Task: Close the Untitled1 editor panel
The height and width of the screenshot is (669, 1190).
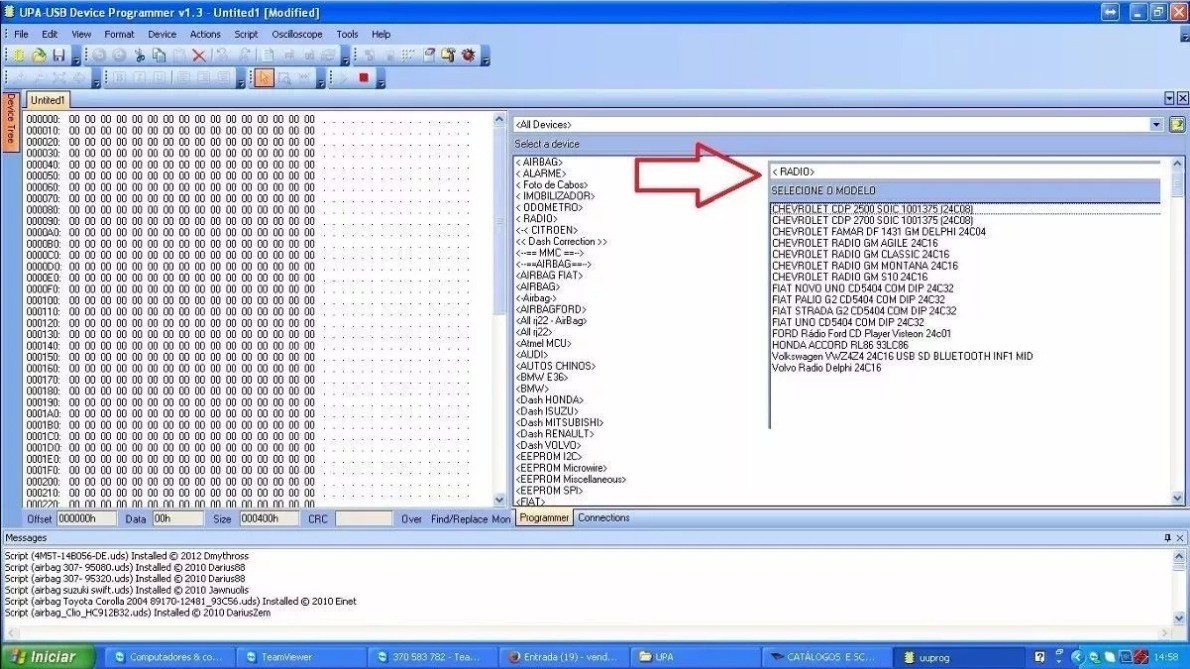Action: pos(1182,98)
